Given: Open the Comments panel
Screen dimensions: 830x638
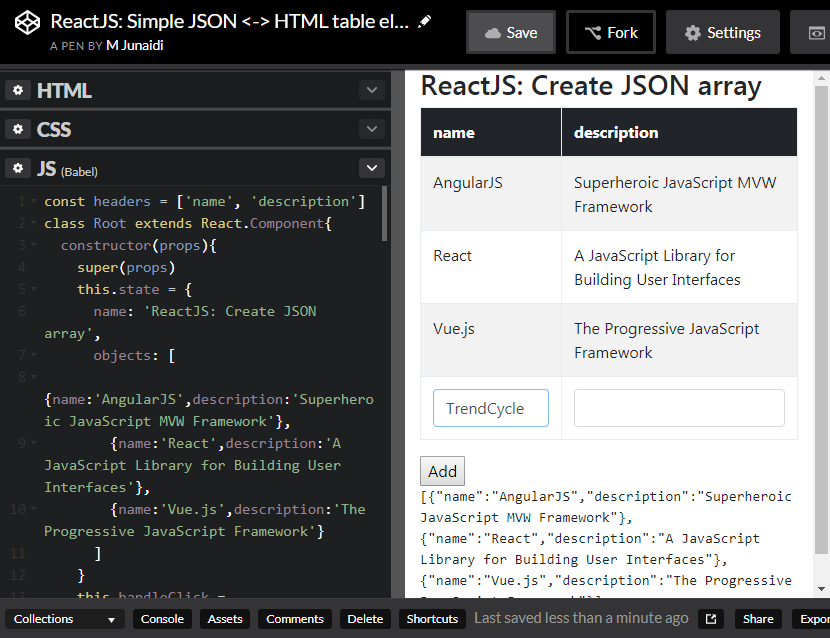Looking at the screenshot, I should click(x=295, y=619).
